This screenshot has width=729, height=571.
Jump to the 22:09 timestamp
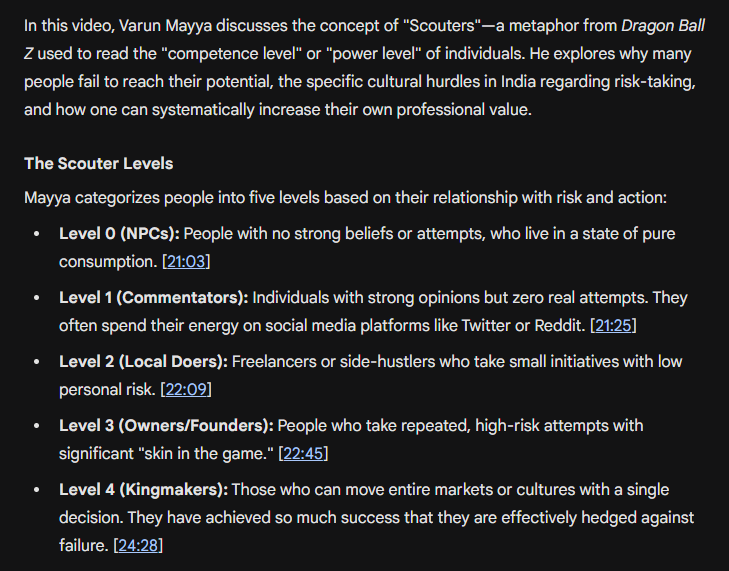(185, 390)
